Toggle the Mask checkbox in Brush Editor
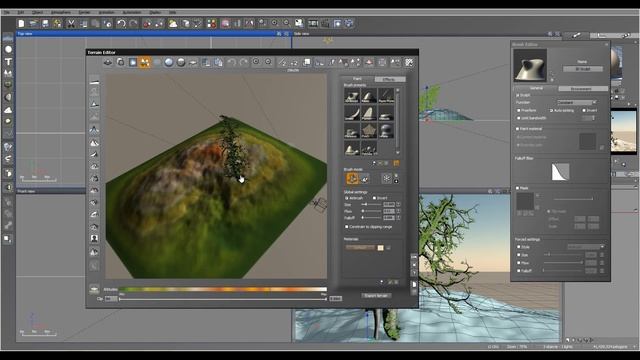The height and width of the screenshot is (360, 640). [x=518, y=188]
